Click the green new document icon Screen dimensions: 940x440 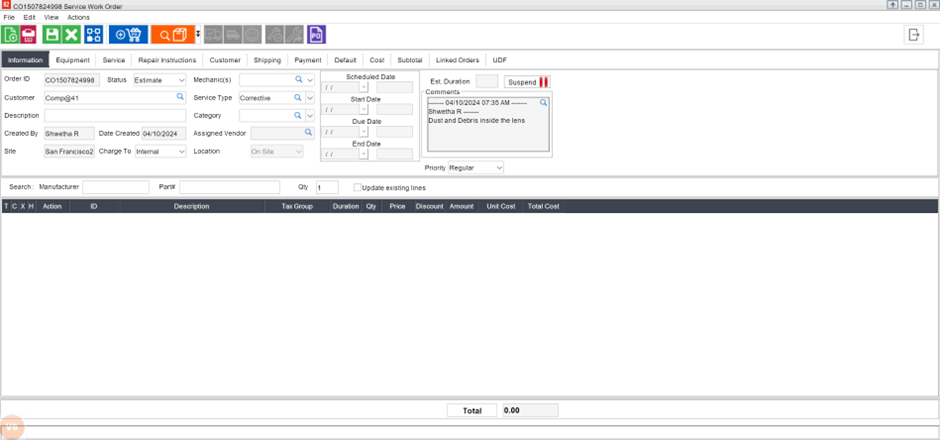pyautogui.click(x=11, y=34)
